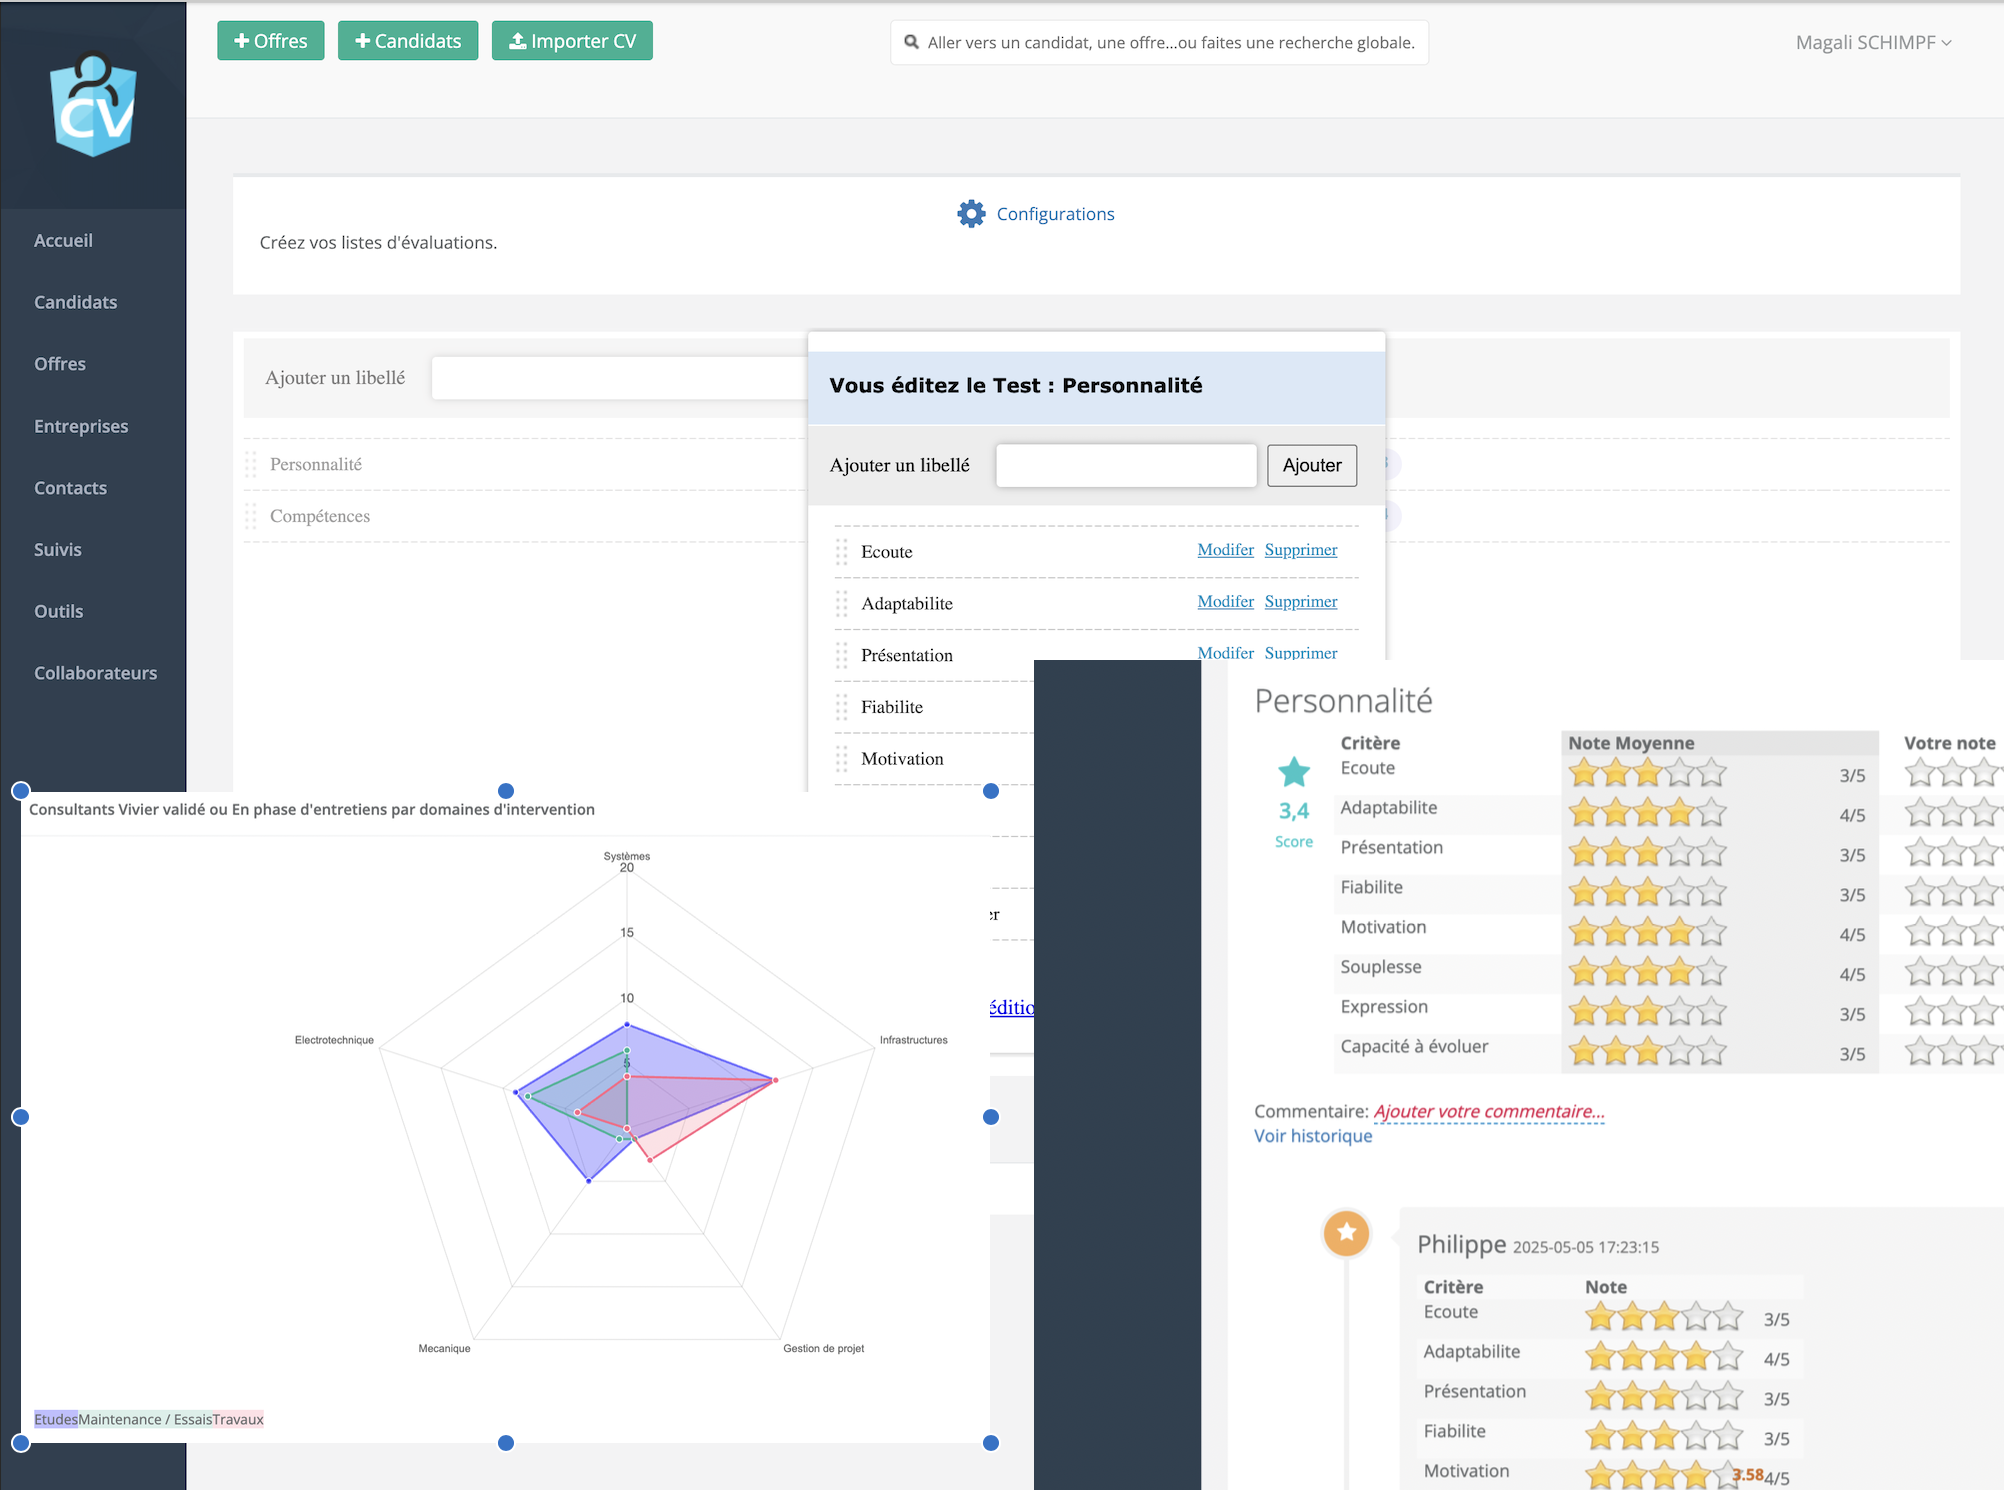Click the orange star timeline badge for Philippe
Image resolution: width=2004 pixels, height=1490 pixels.
pyautogui.click(x=1346, y=1233)
